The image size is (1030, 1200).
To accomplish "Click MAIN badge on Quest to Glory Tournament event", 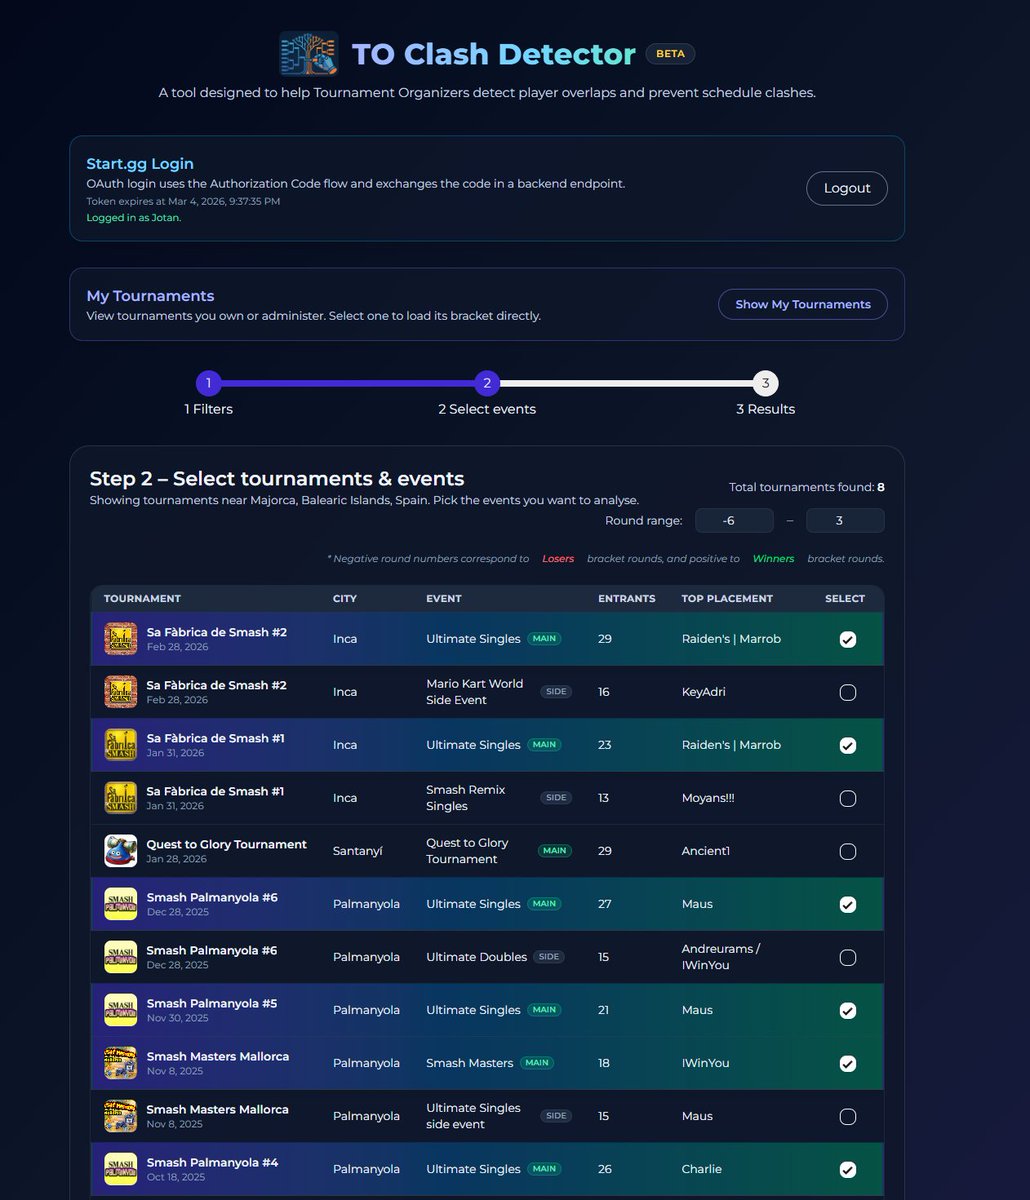I will (x=555, y=851).
